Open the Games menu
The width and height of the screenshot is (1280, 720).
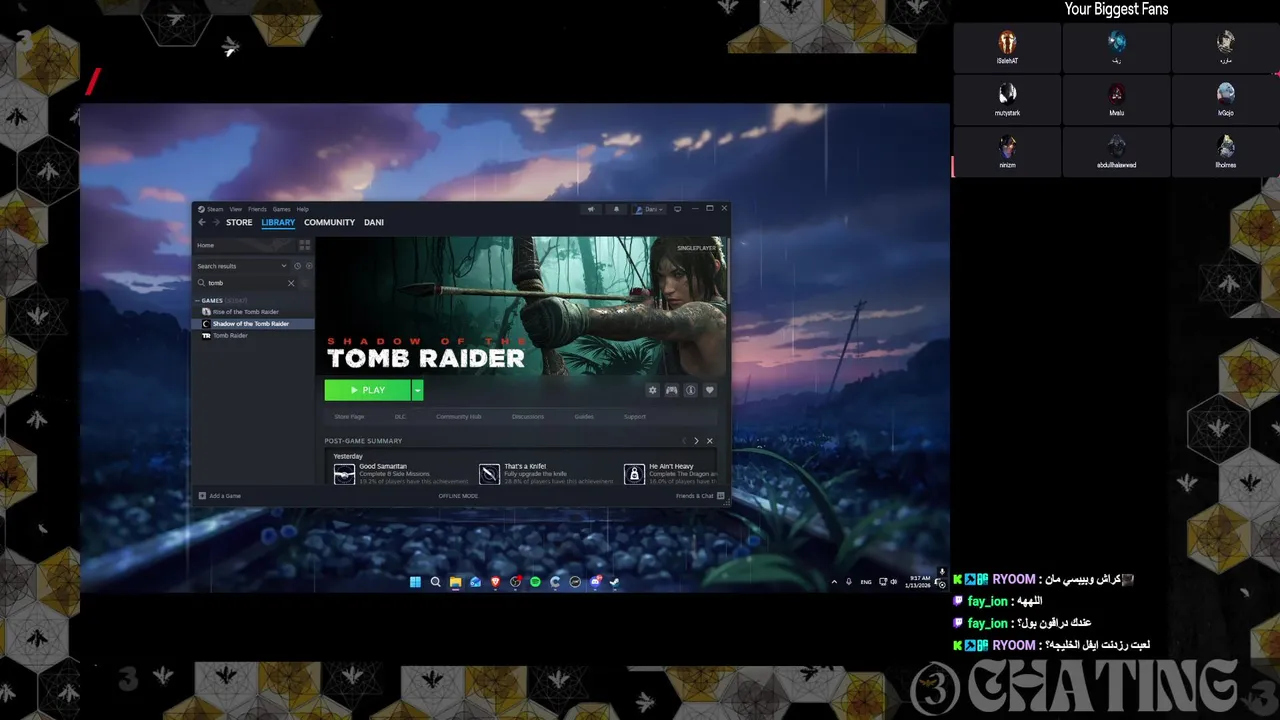tap(282, 209)
